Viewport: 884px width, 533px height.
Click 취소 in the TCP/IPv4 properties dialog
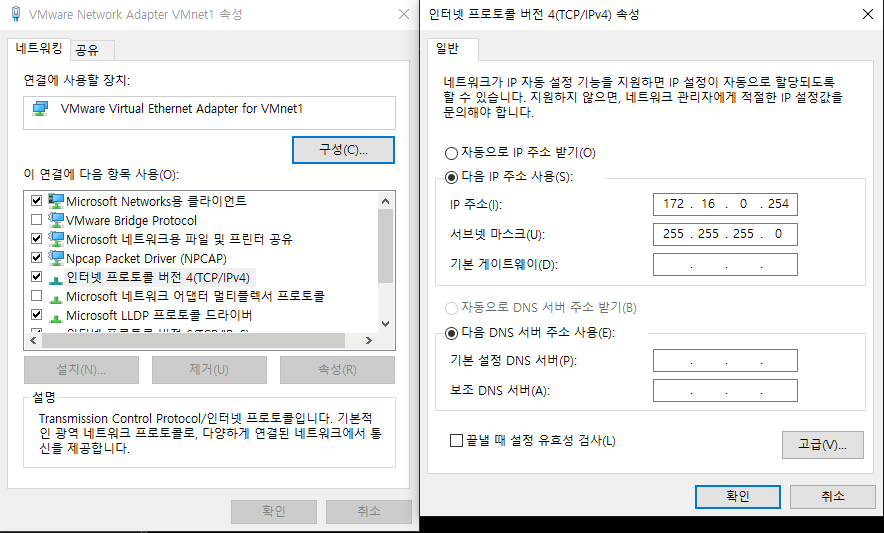833,496
